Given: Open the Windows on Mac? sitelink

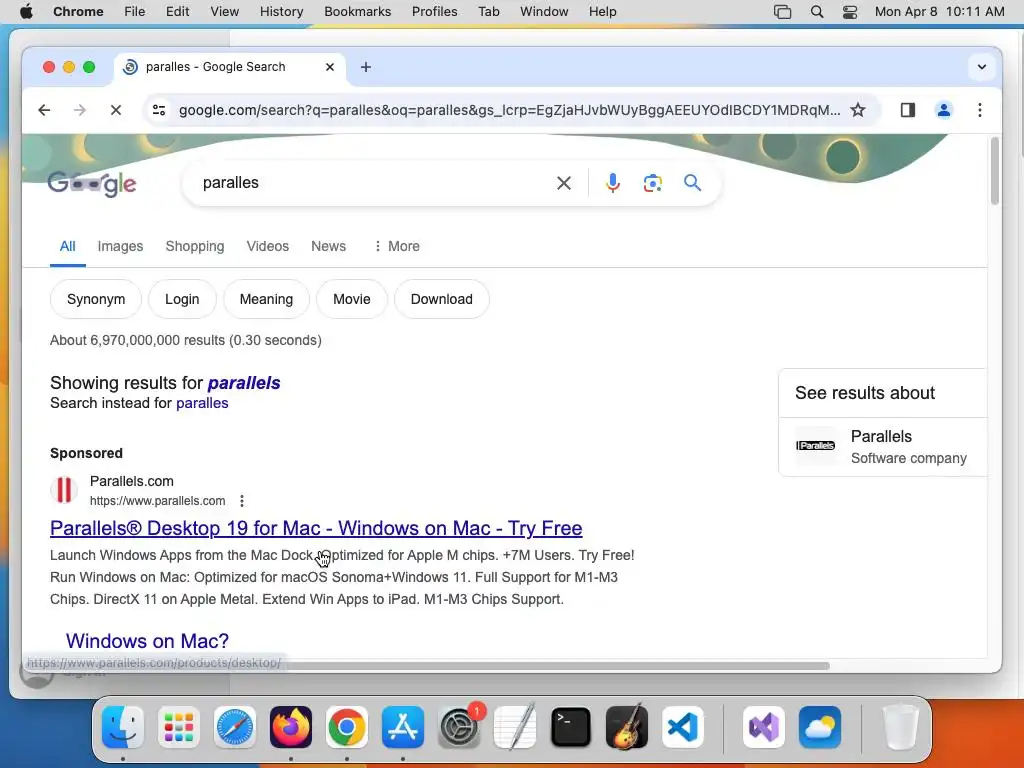Looking at the screenshot, I should [147, 641].
